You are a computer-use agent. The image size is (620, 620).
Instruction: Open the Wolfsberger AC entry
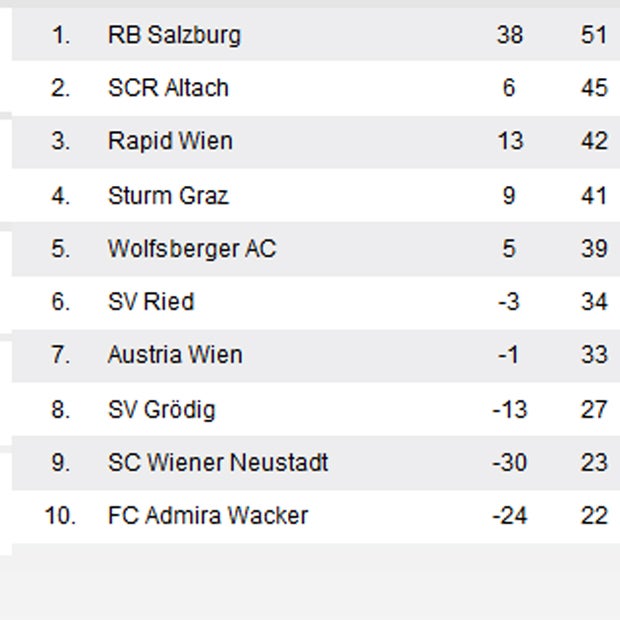point(191,248)
